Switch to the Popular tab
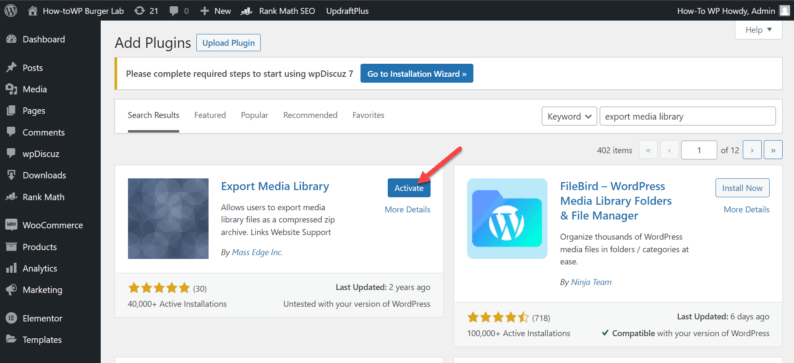Screen dimensions: 794x363 tap(254, 115)
